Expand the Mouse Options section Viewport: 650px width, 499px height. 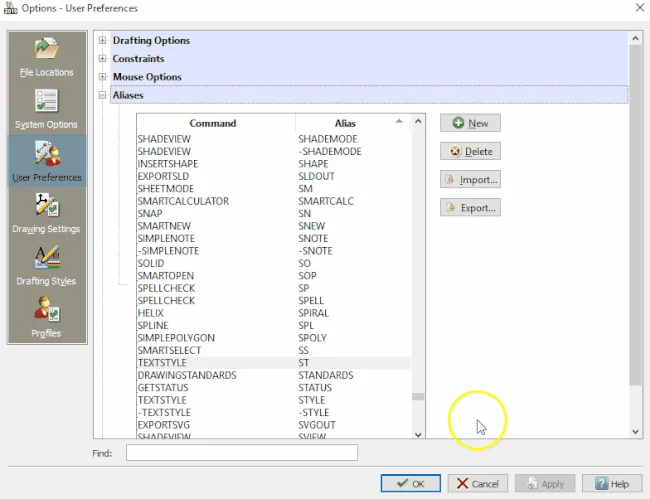click(103, 77)
